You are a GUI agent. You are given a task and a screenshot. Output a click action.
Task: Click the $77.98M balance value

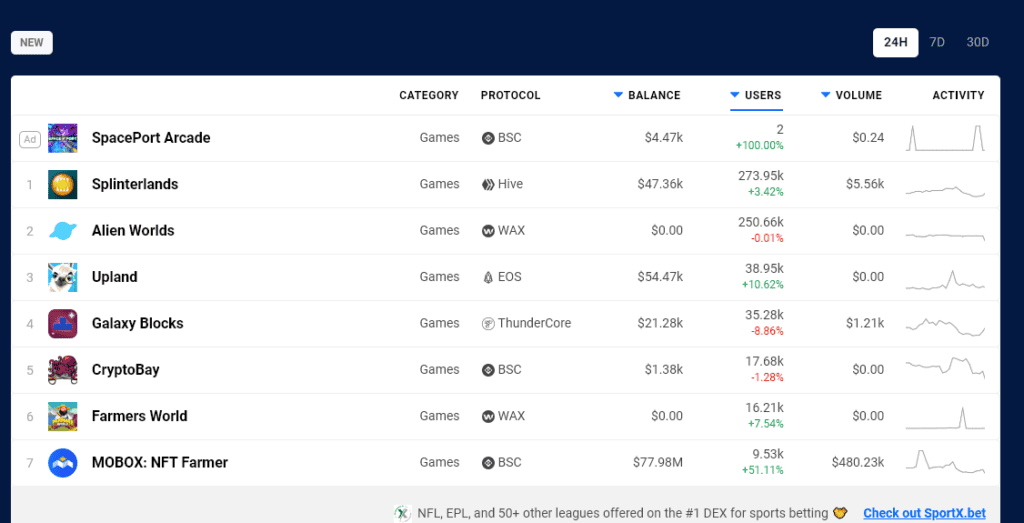click(658, 463)
